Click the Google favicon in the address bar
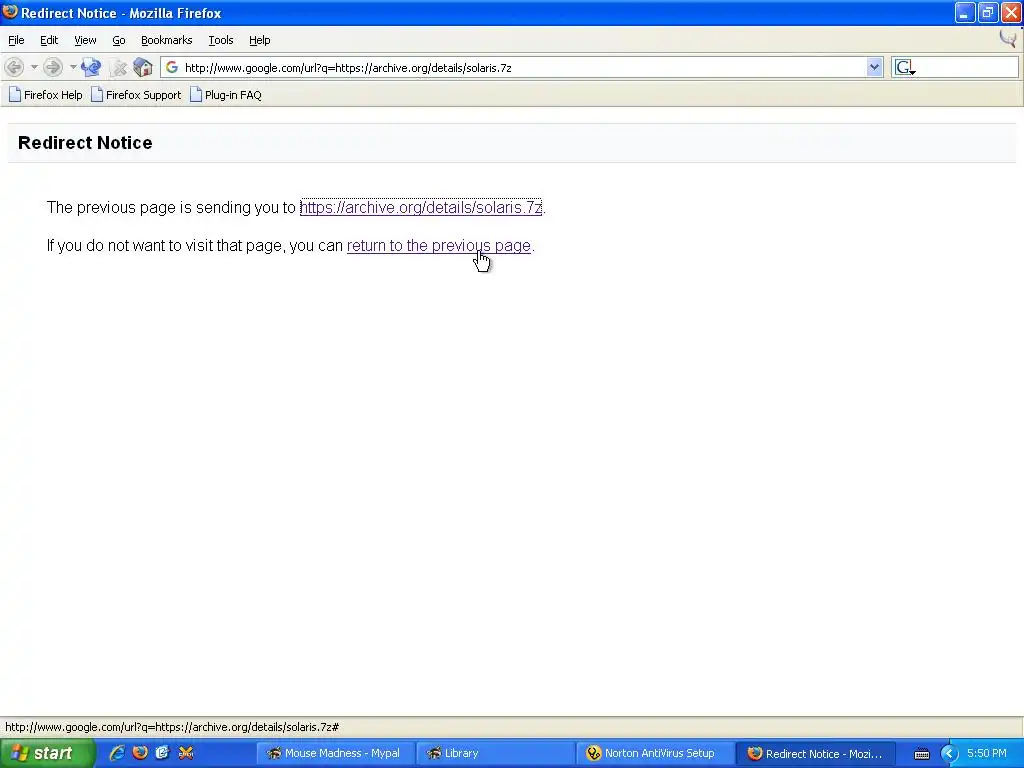This screenshot has height=768, width=1024. tap(172, 67)
